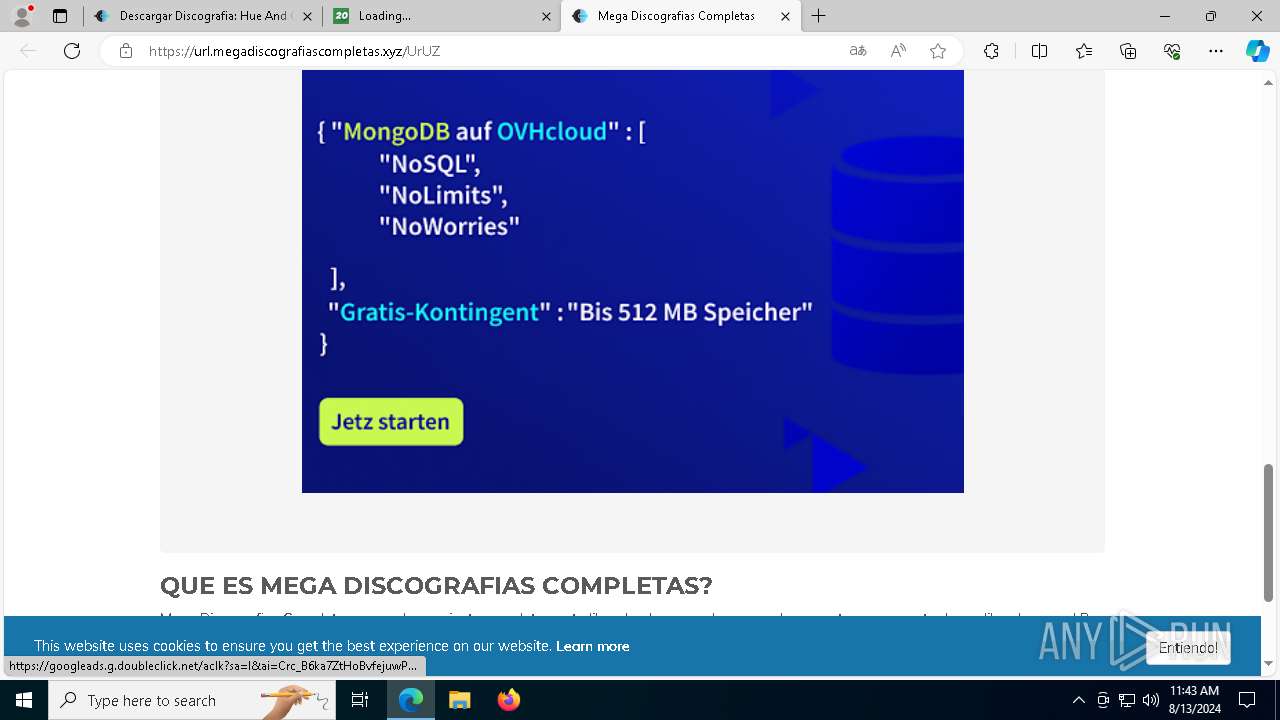Click the page vertical scrollbar thumb
1280x720 pixels.
coord(1269,533)
